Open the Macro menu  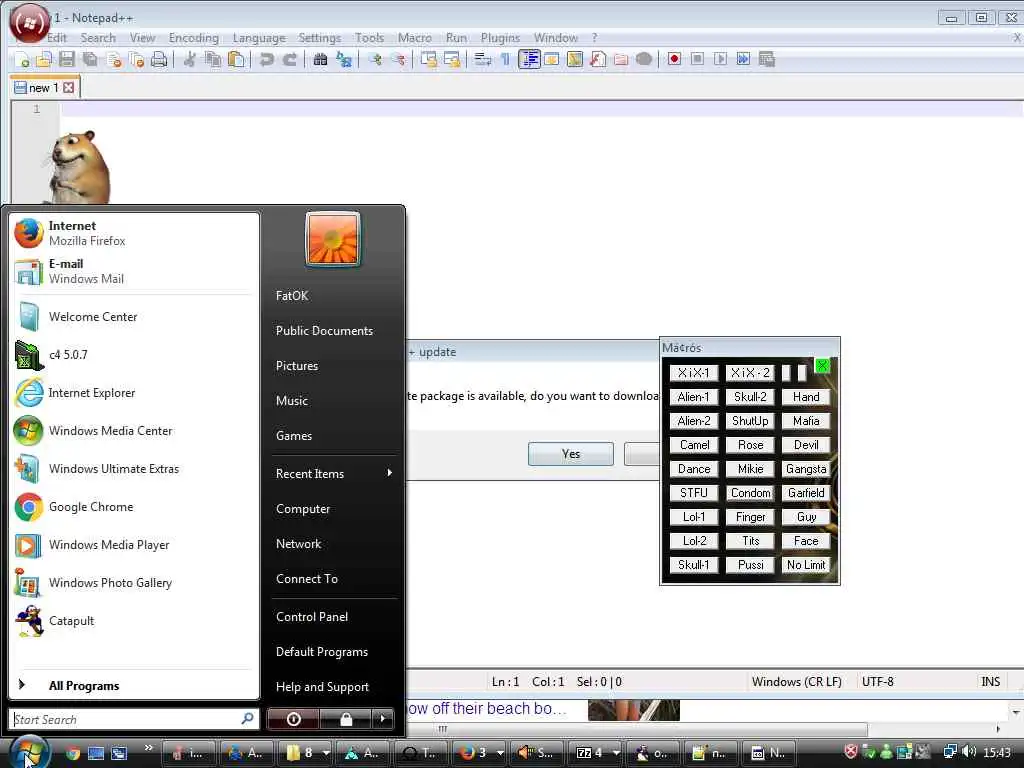pos(415,38)
